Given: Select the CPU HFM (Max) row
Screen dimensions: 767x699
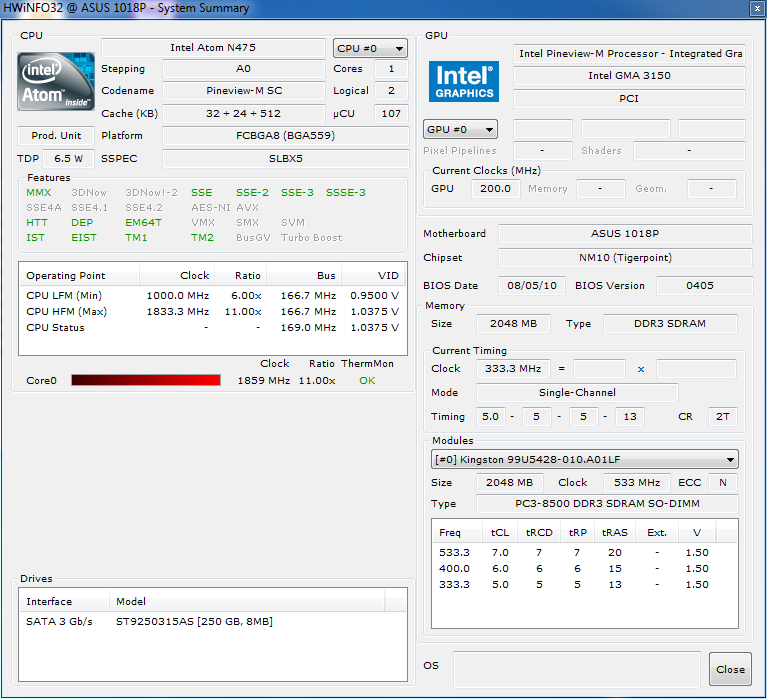Looking at the screenshot, I should tap(212, 312).
